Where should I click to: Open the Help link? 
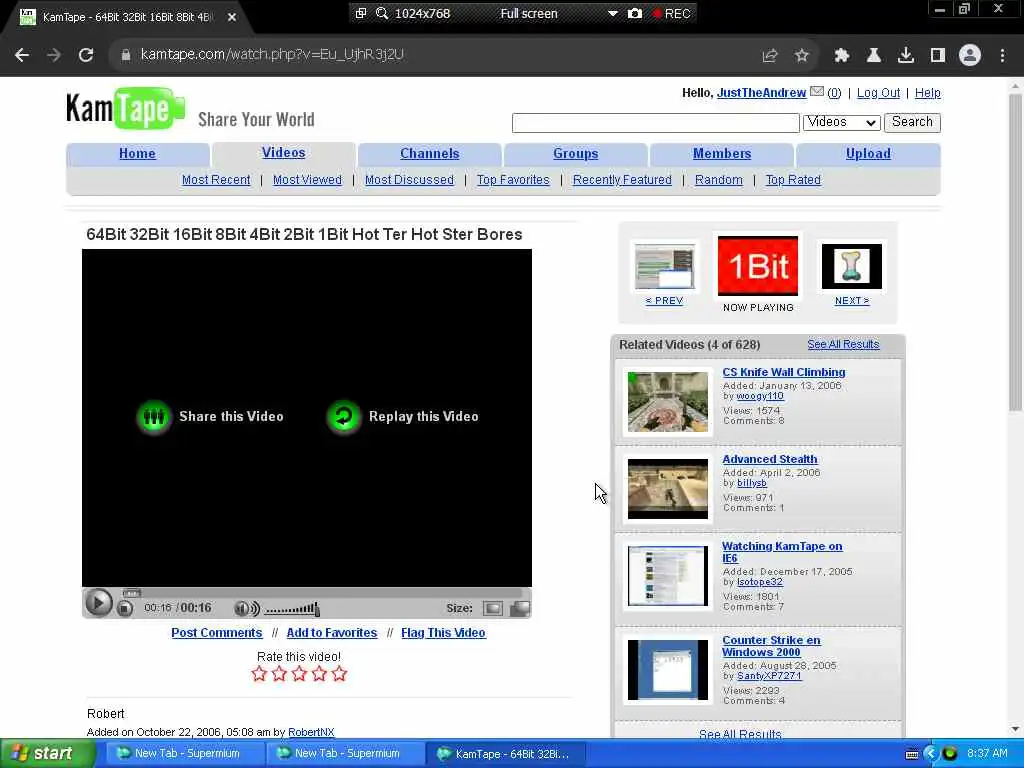coord(927,93)
